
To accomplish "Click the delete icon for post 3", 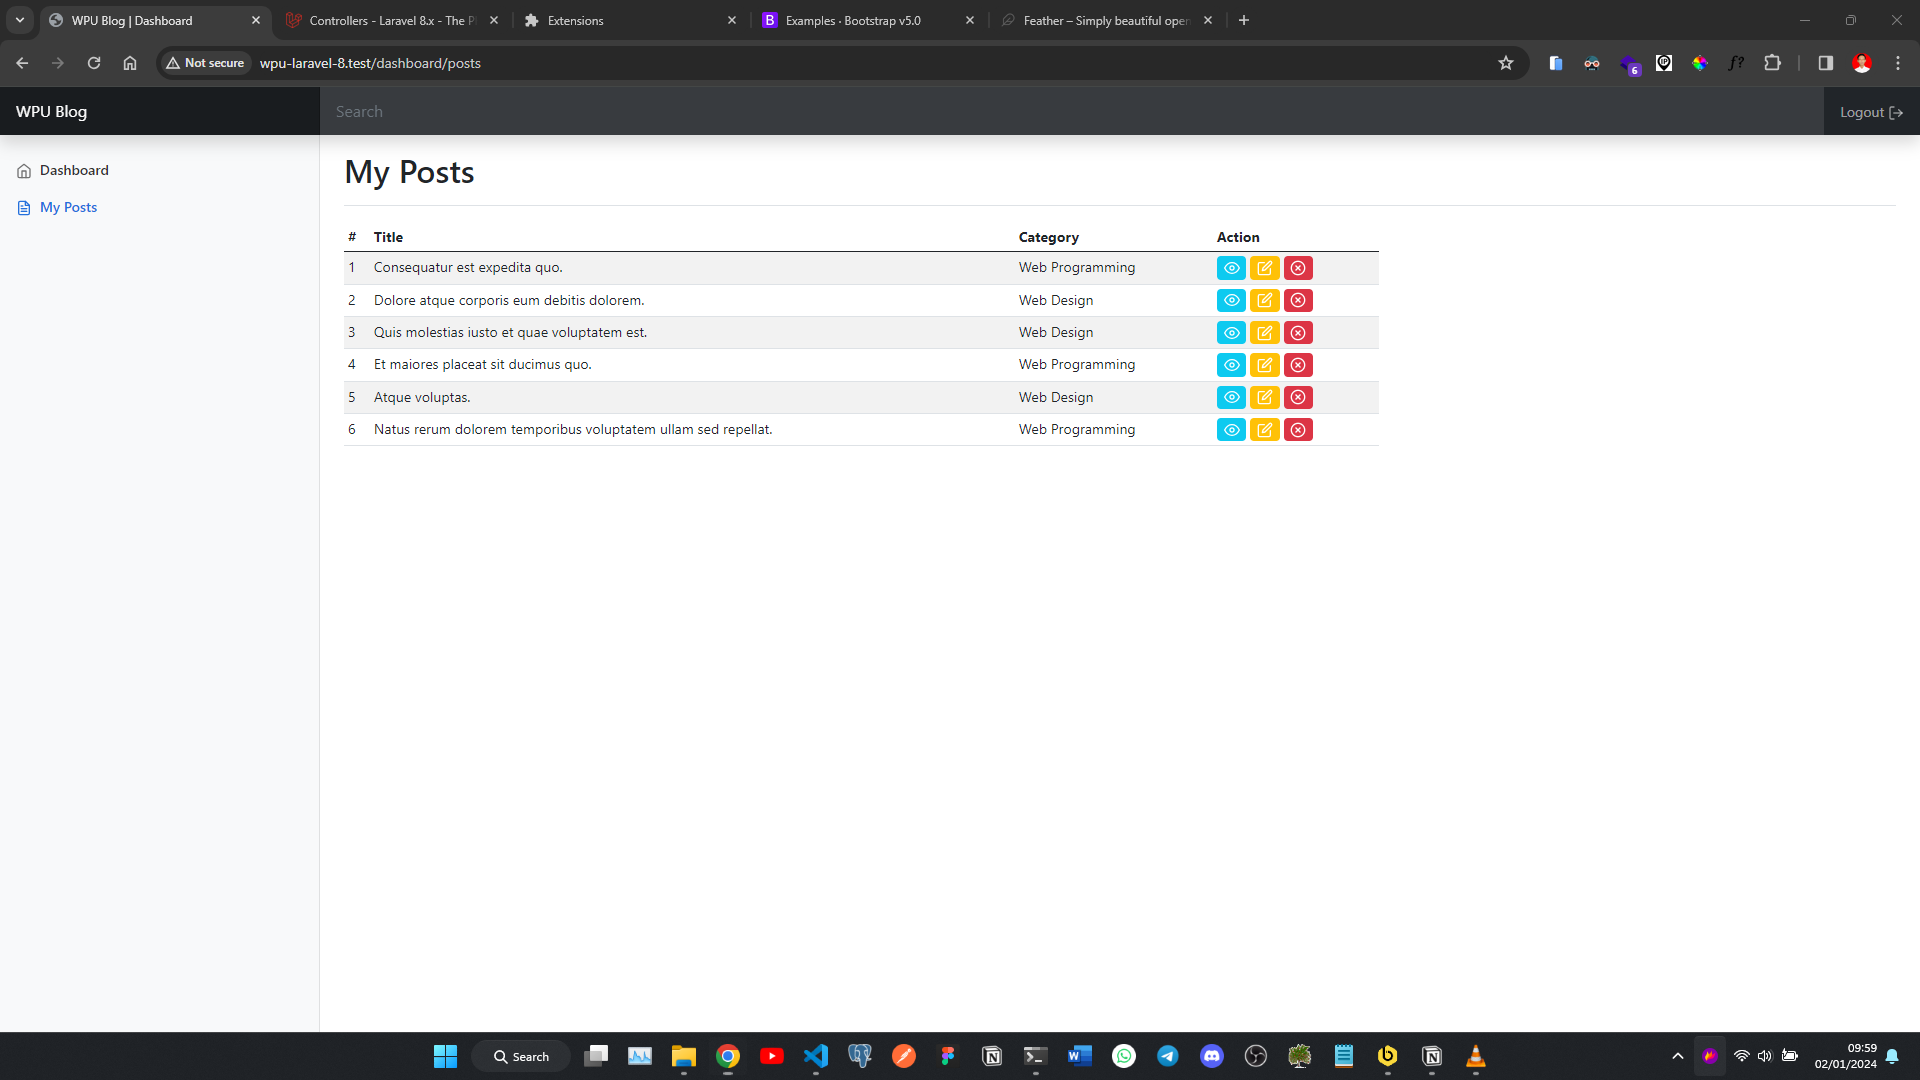I will [x=1298, y=332].
